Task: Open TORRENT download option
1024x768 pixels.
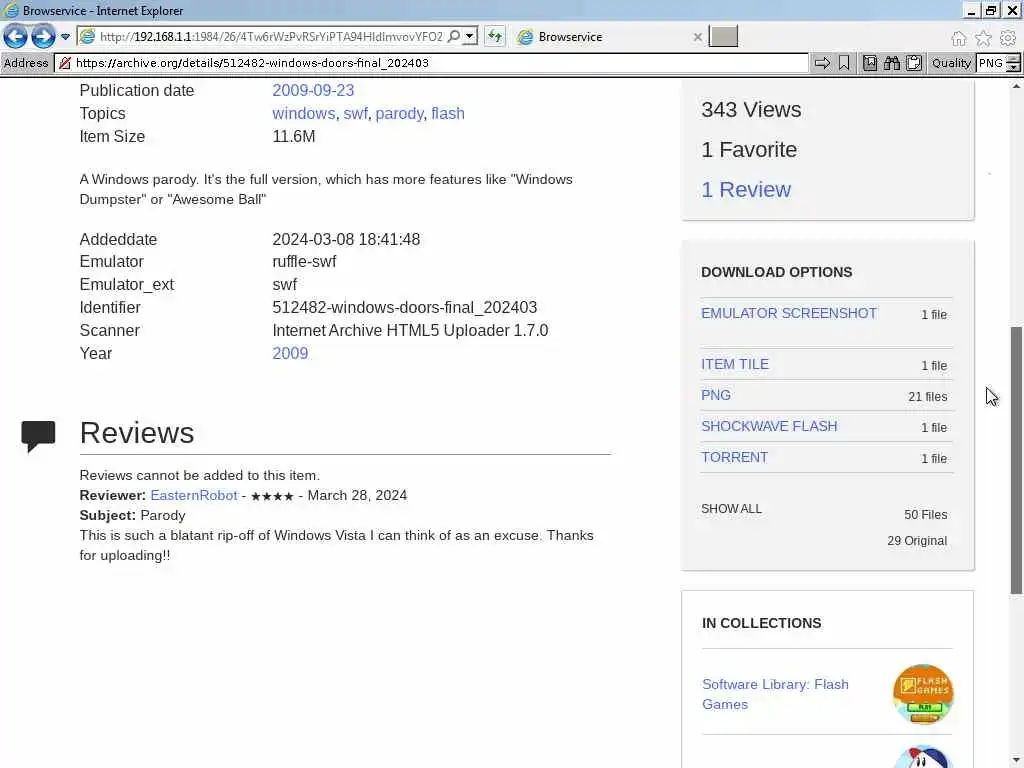Action: [x=735, y=457]
